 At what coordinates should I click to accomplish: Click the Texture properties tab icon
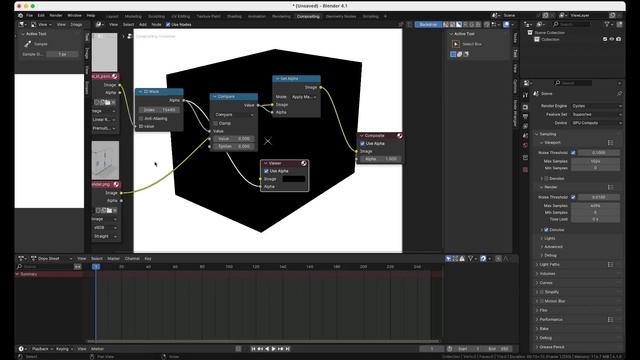pyautogui.click(x=525, y=169)
